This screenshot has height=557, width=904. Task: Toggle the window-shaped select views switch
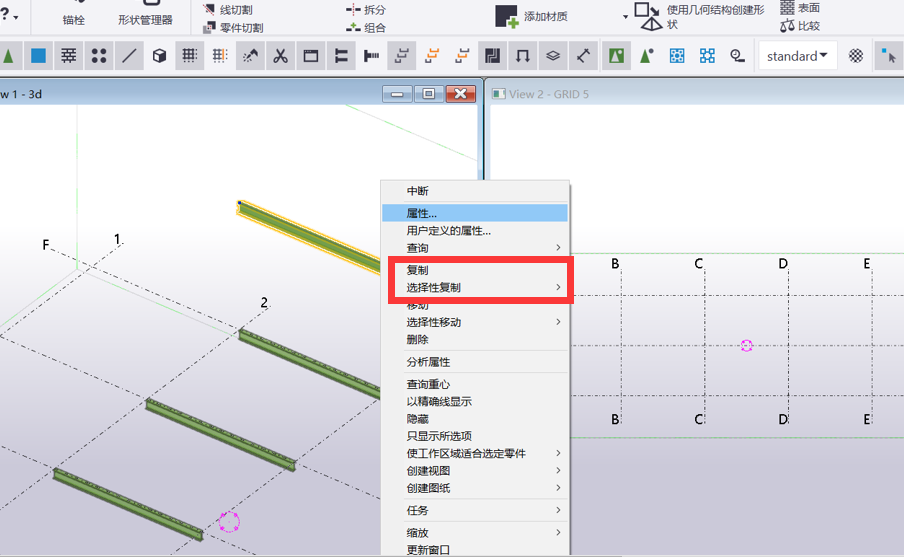(x=311, y=56)
